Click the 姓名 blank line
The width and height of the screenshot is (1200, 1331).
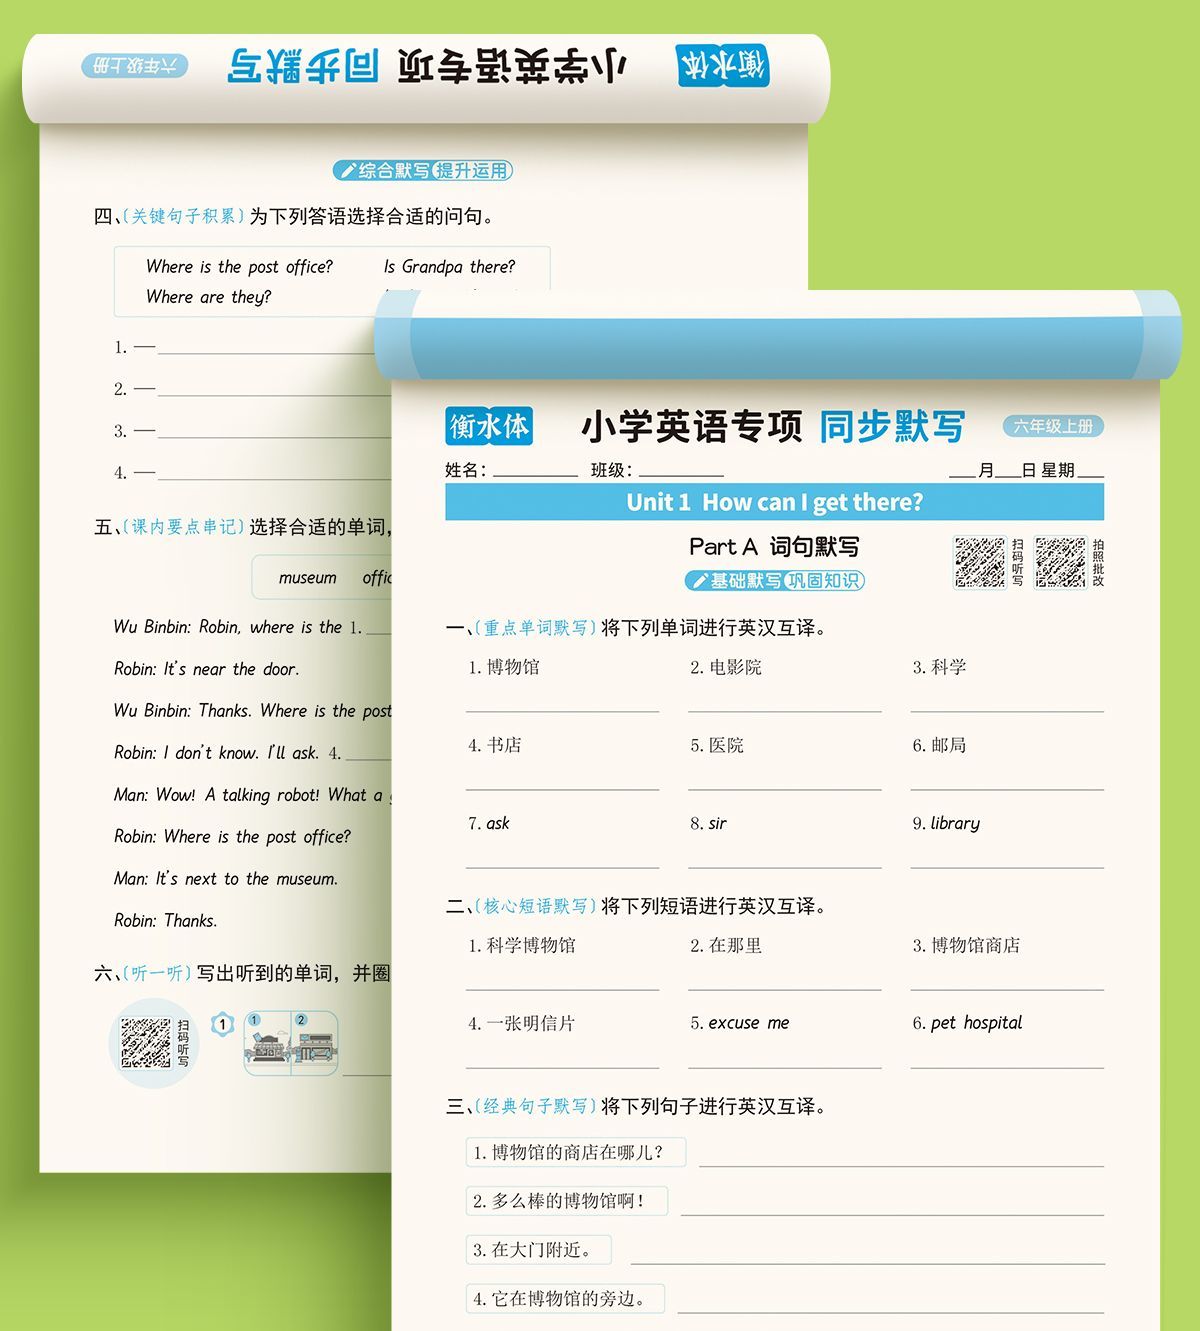535,474
